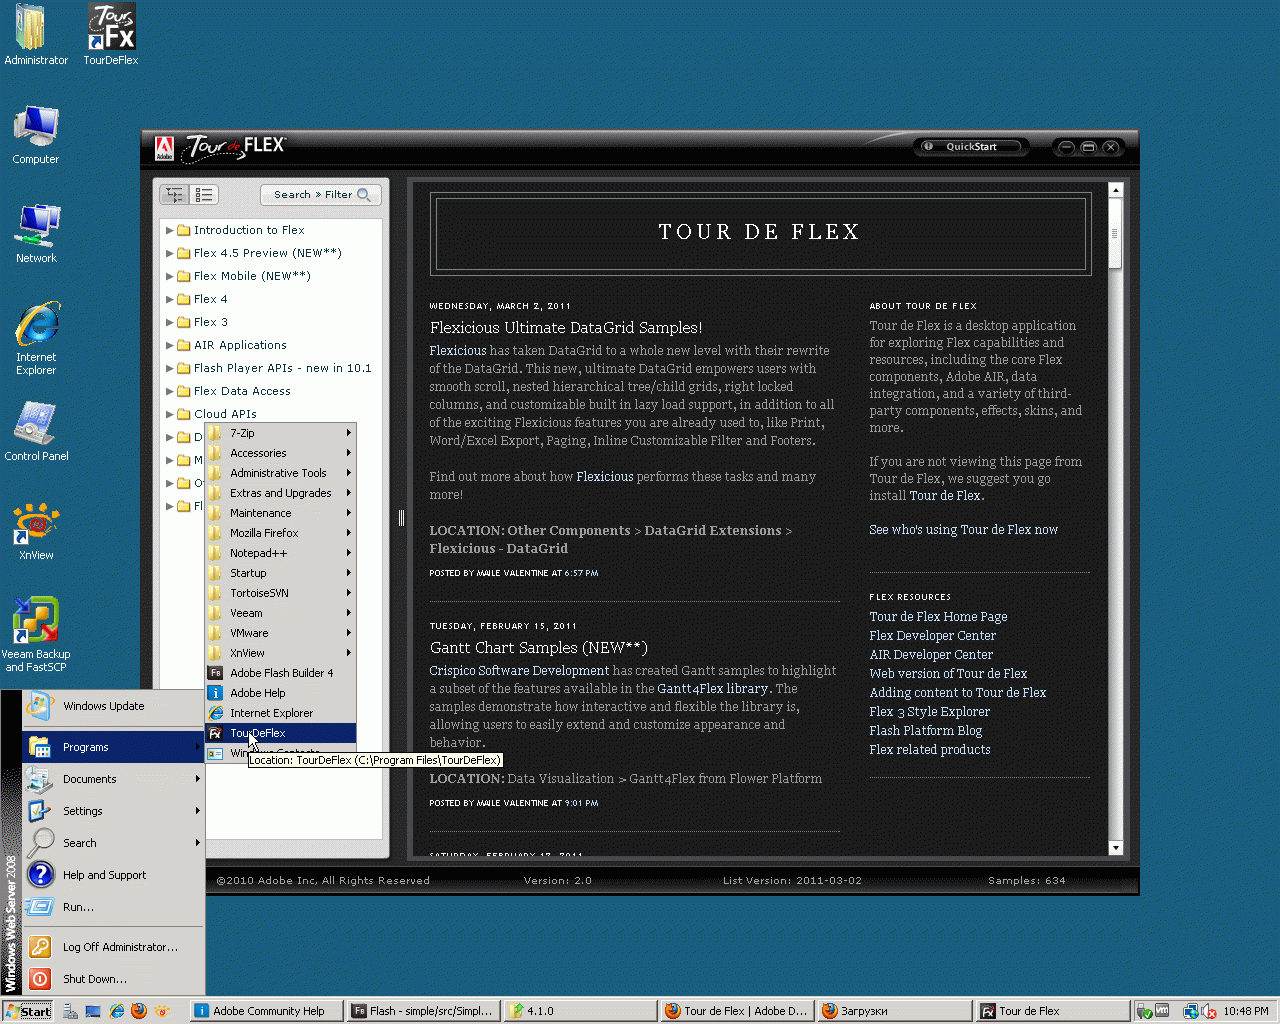Screen dimensions: 1280x1024
Task: Open the Mozilla Firefox program group
Action: click(x=280, y=533)
